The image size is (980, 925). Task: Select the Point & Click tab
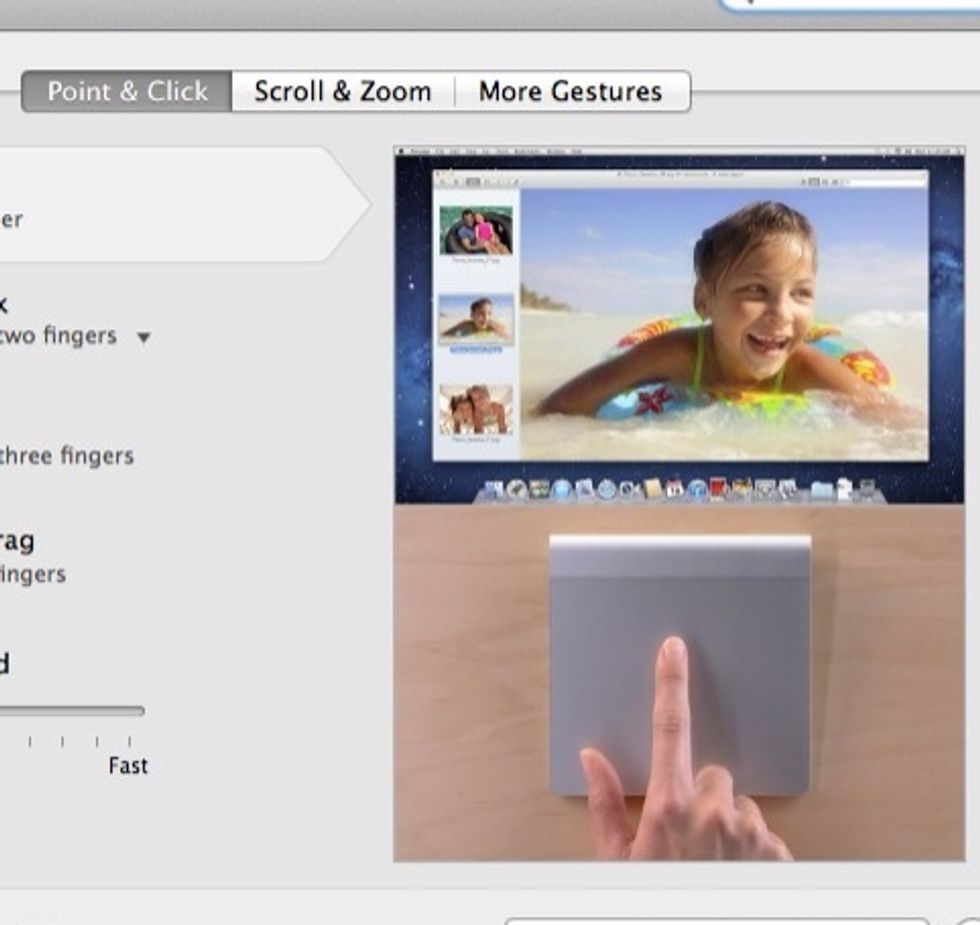pyautogui.click(x=127, y=92)
